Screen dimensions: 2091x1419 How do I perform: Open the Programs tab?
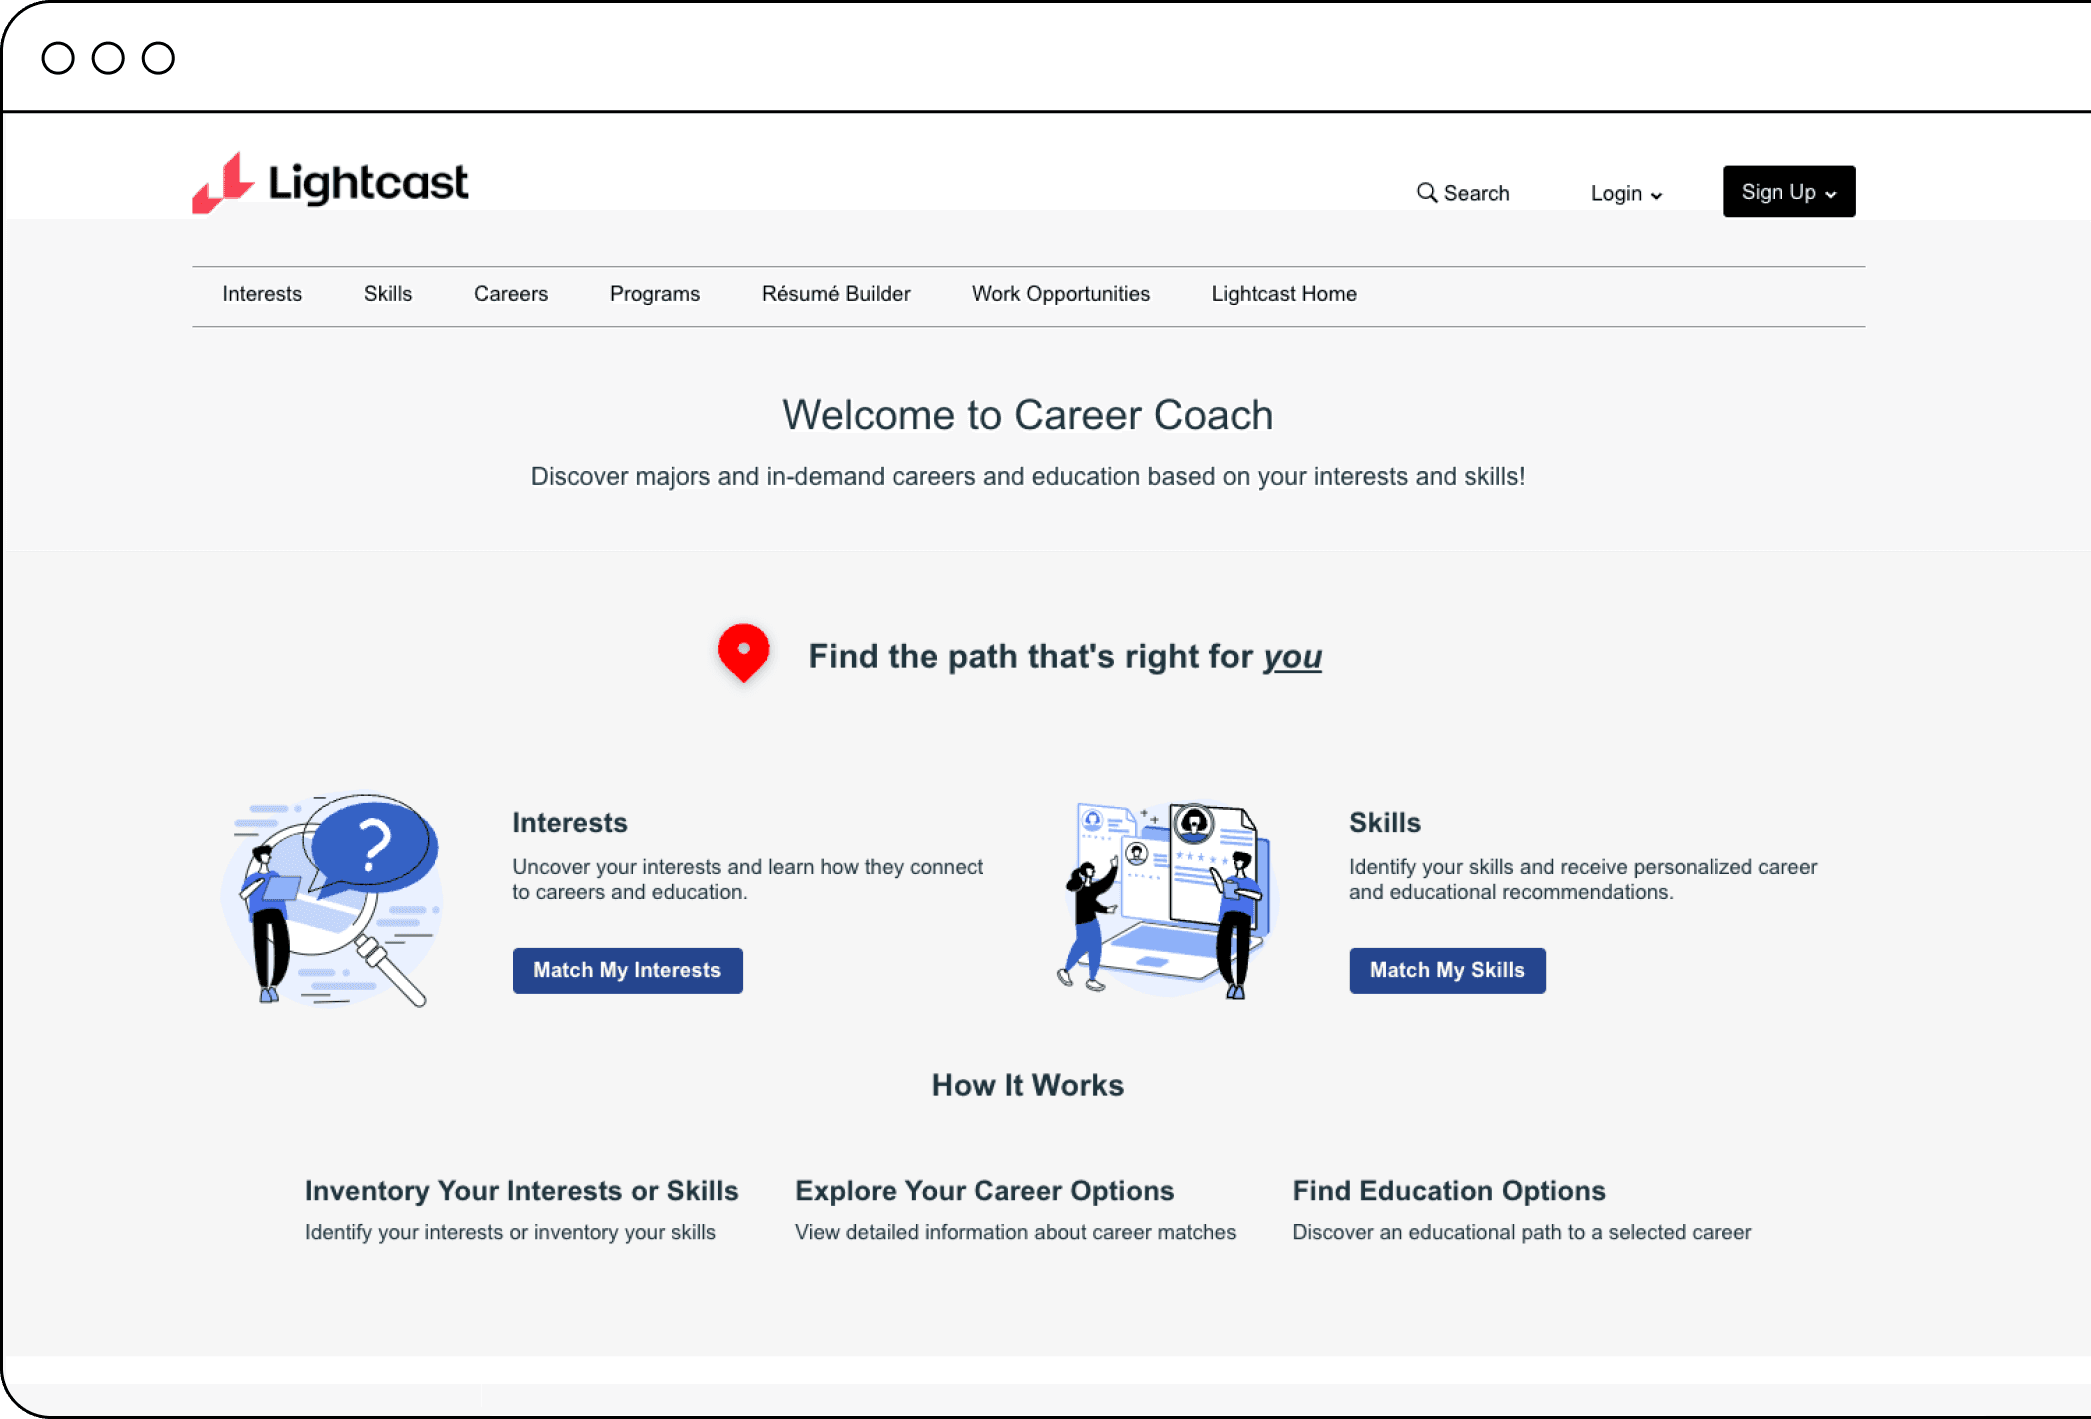click(x=655, y=295)
